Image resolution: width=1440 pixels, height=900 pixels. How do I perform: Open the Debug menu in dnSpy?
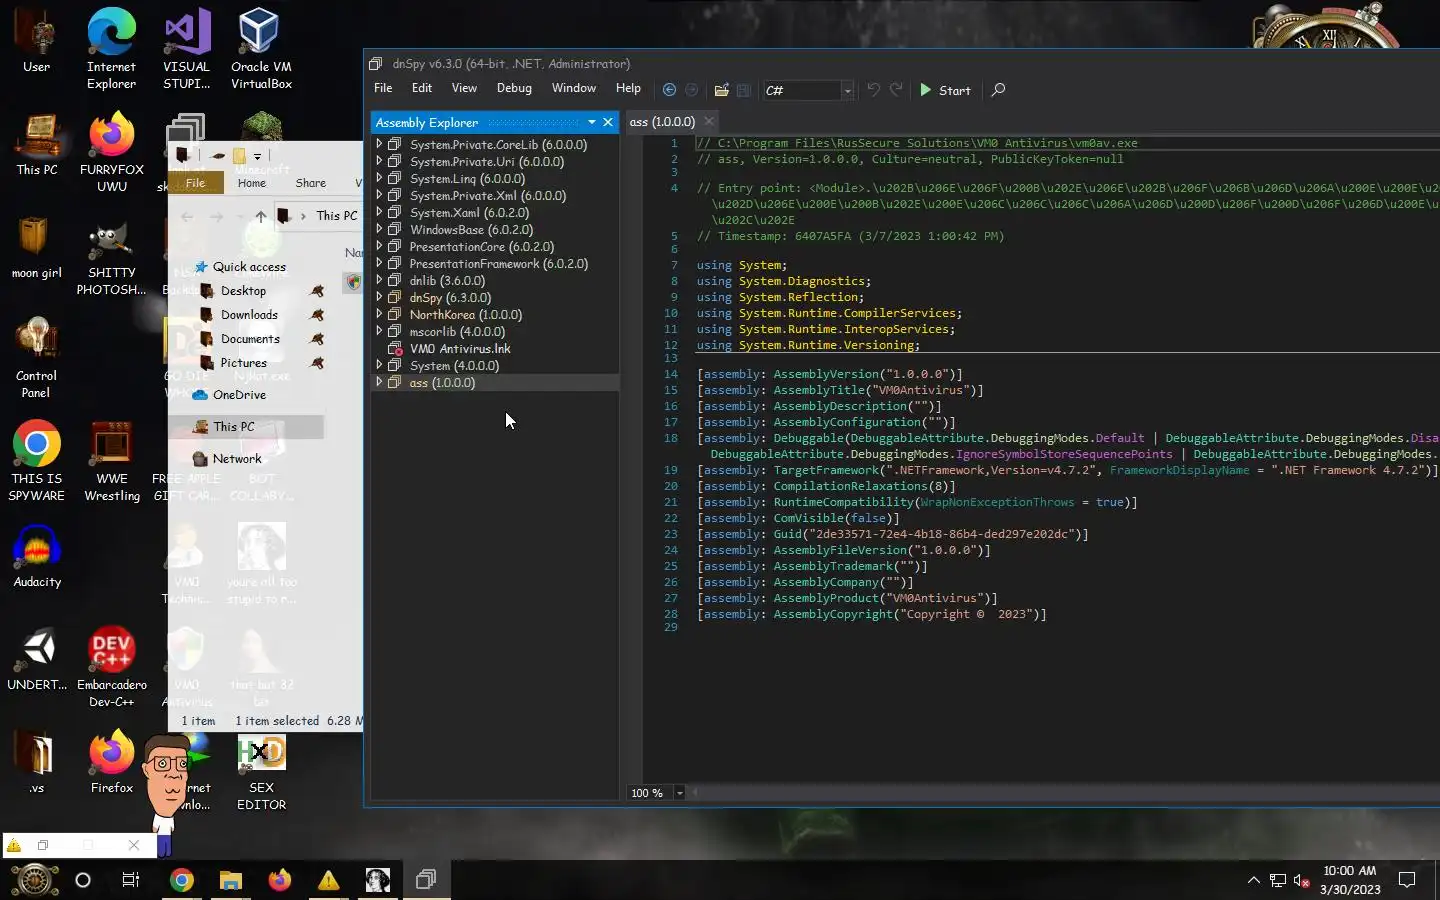[x=514, y=88]
